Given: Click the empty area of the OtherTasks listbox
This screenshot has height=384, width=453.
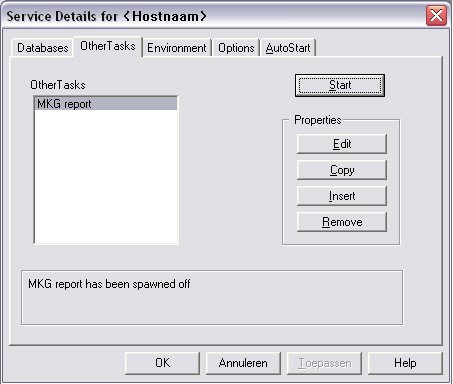Looking at the screenshot, I should (x=106, y=177).
